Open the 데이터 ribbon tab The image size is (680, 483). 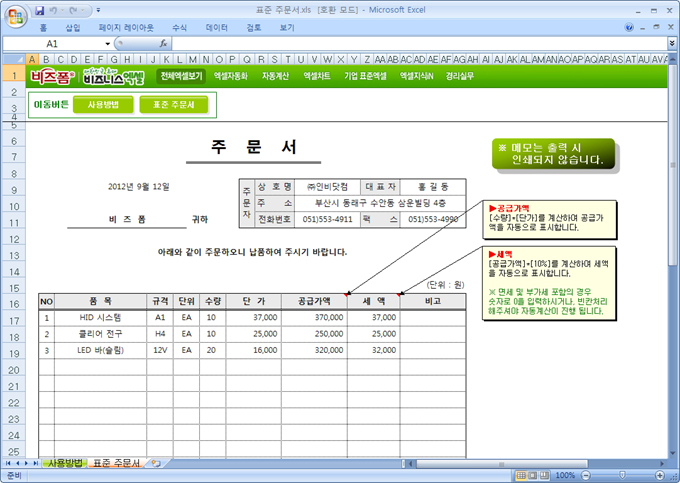[216, 28]
